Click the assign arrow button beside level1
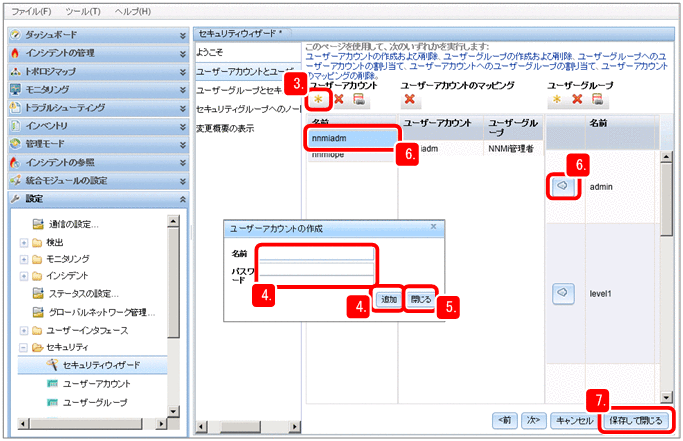The image size is (683, 441). click(x=563, y=293)
